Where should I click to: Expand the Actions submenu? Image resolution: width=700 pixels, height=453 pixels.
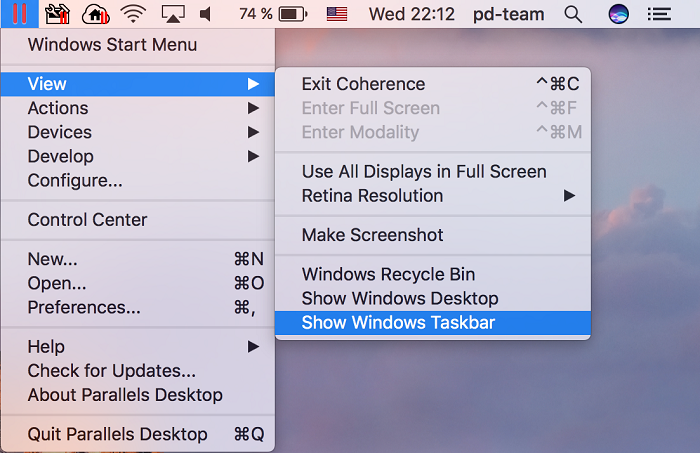pyautogui.click(x=138, y=108)
